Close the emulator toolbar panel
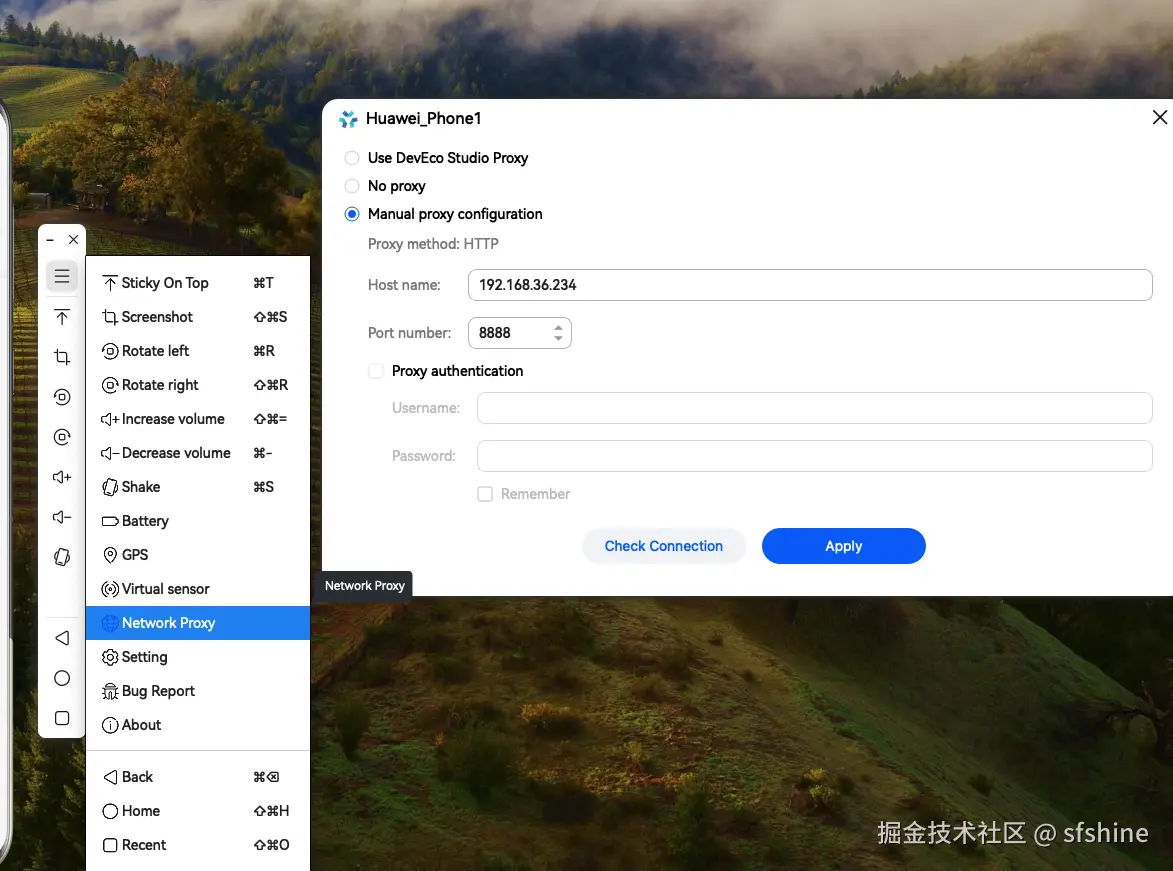The height and width of the screenshot is (871, 1173). coord(73,239)
